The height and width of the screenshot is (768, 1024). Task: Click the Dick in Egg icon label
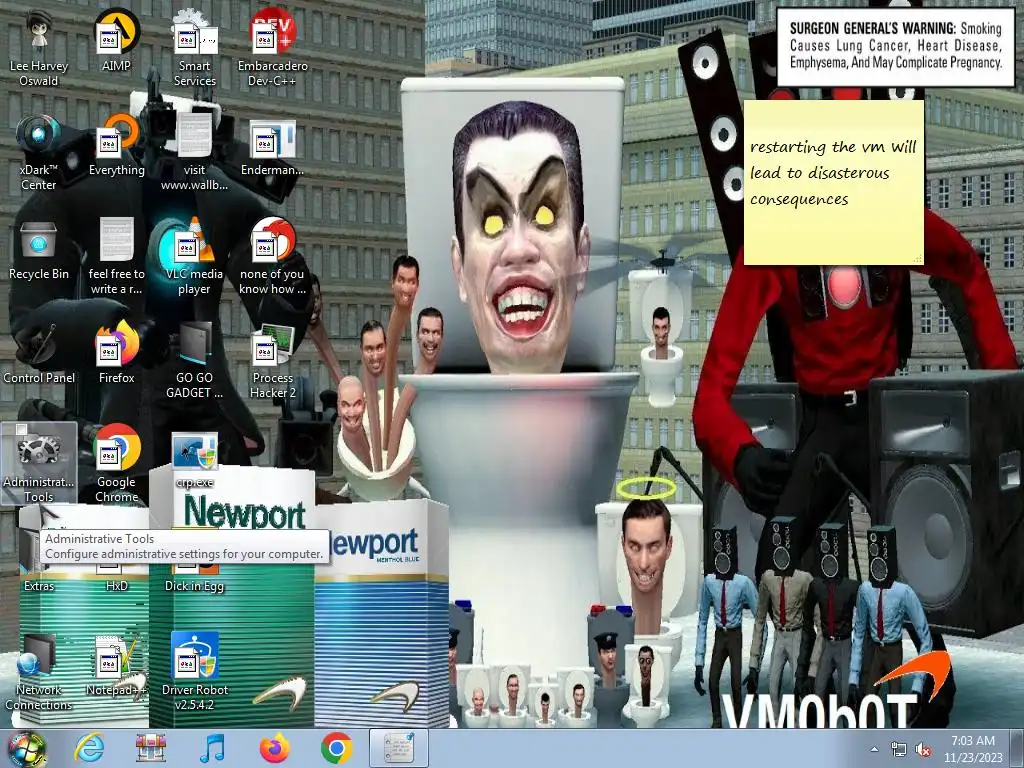pos(195,586)
